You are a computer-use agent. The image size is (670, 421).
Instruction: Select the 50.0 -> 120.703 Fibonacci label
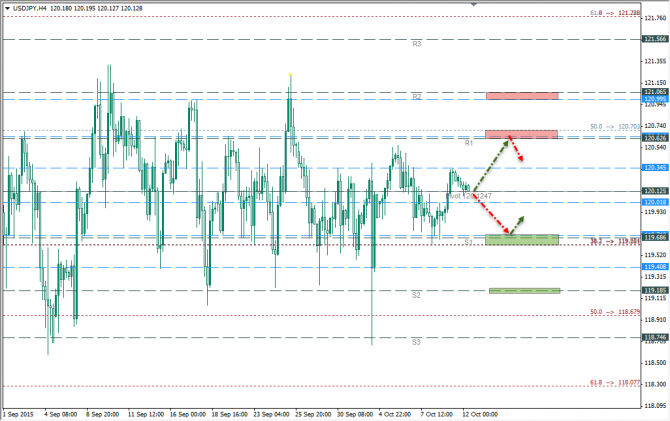click(x=615, y=127)
